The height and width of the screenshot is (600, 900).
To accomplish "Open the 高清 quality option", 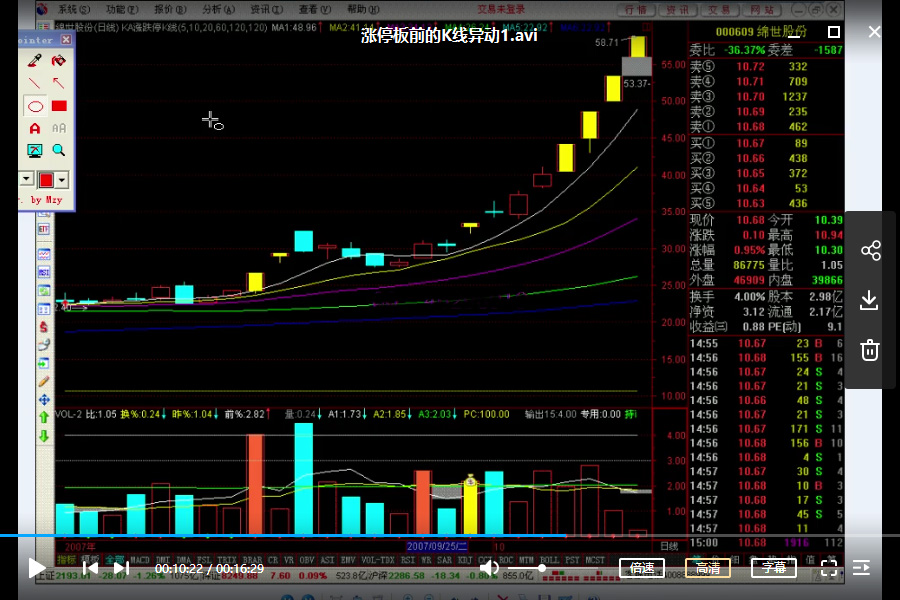I will (x=708, y=568).
